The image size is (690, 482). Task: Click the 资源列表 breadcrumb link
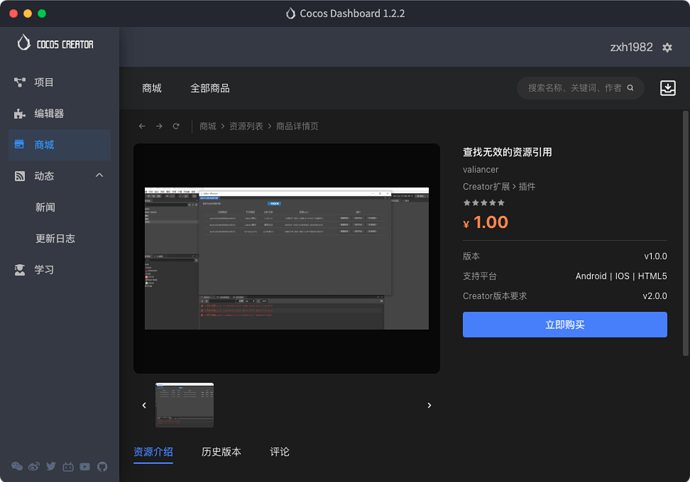coord(246,126)
